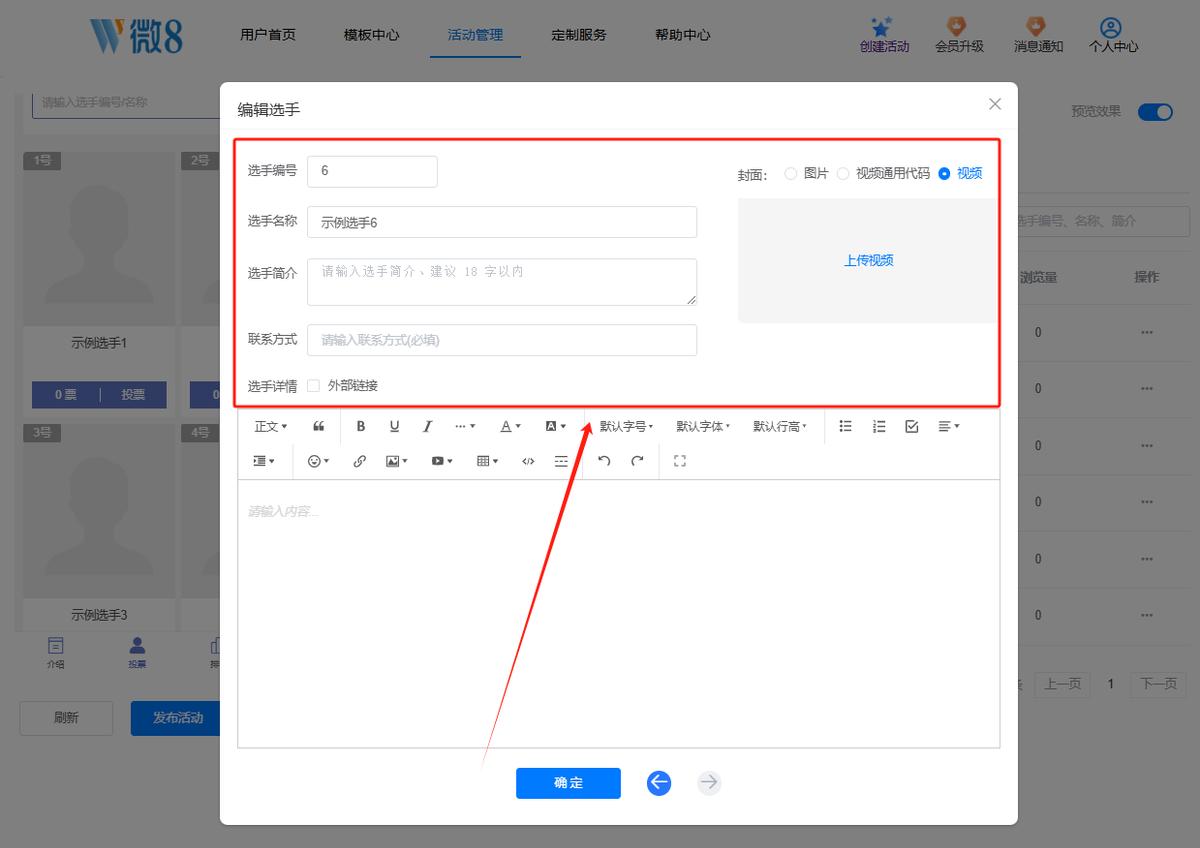Screen dimensions: 1200x848
Task: Redo the last edit
Action: tap(637, 461)
